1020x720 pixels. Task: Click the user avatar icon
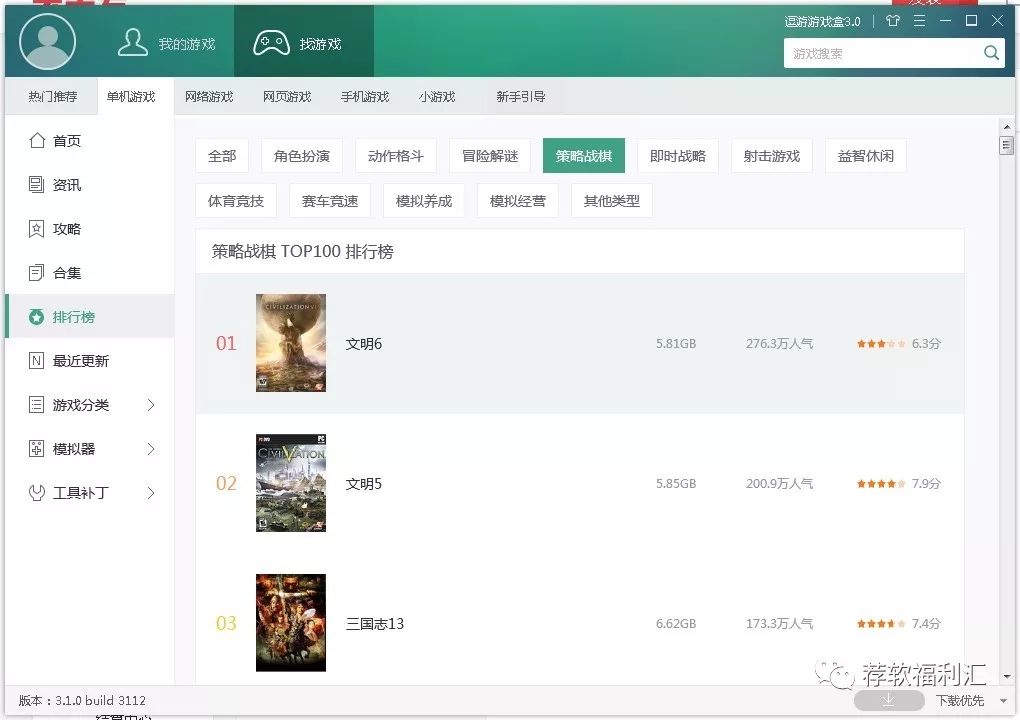(46, 41)
